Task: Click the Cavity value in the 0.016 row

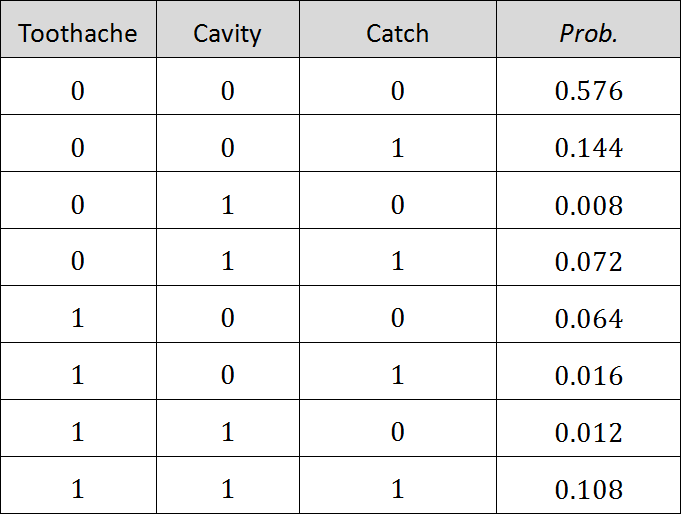Action: (227, 376)
